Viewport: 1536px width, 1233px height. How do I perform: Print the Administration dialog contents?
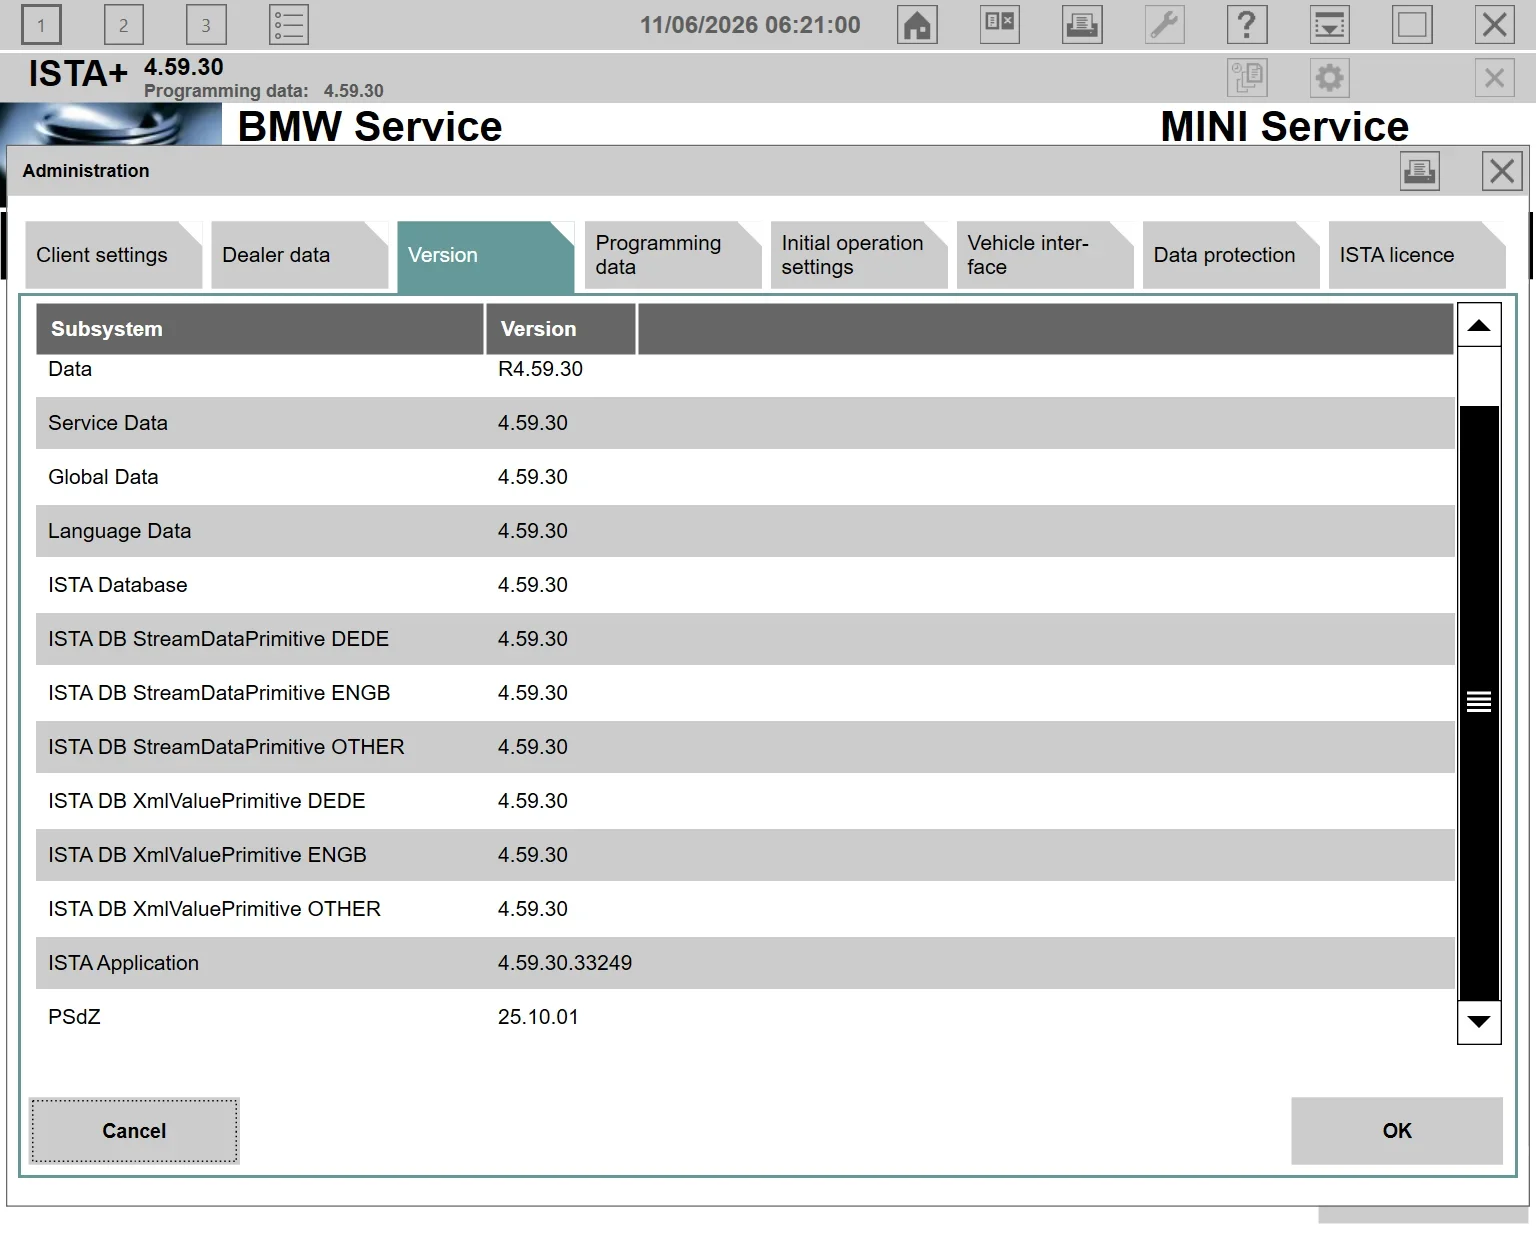[1419, 172]
